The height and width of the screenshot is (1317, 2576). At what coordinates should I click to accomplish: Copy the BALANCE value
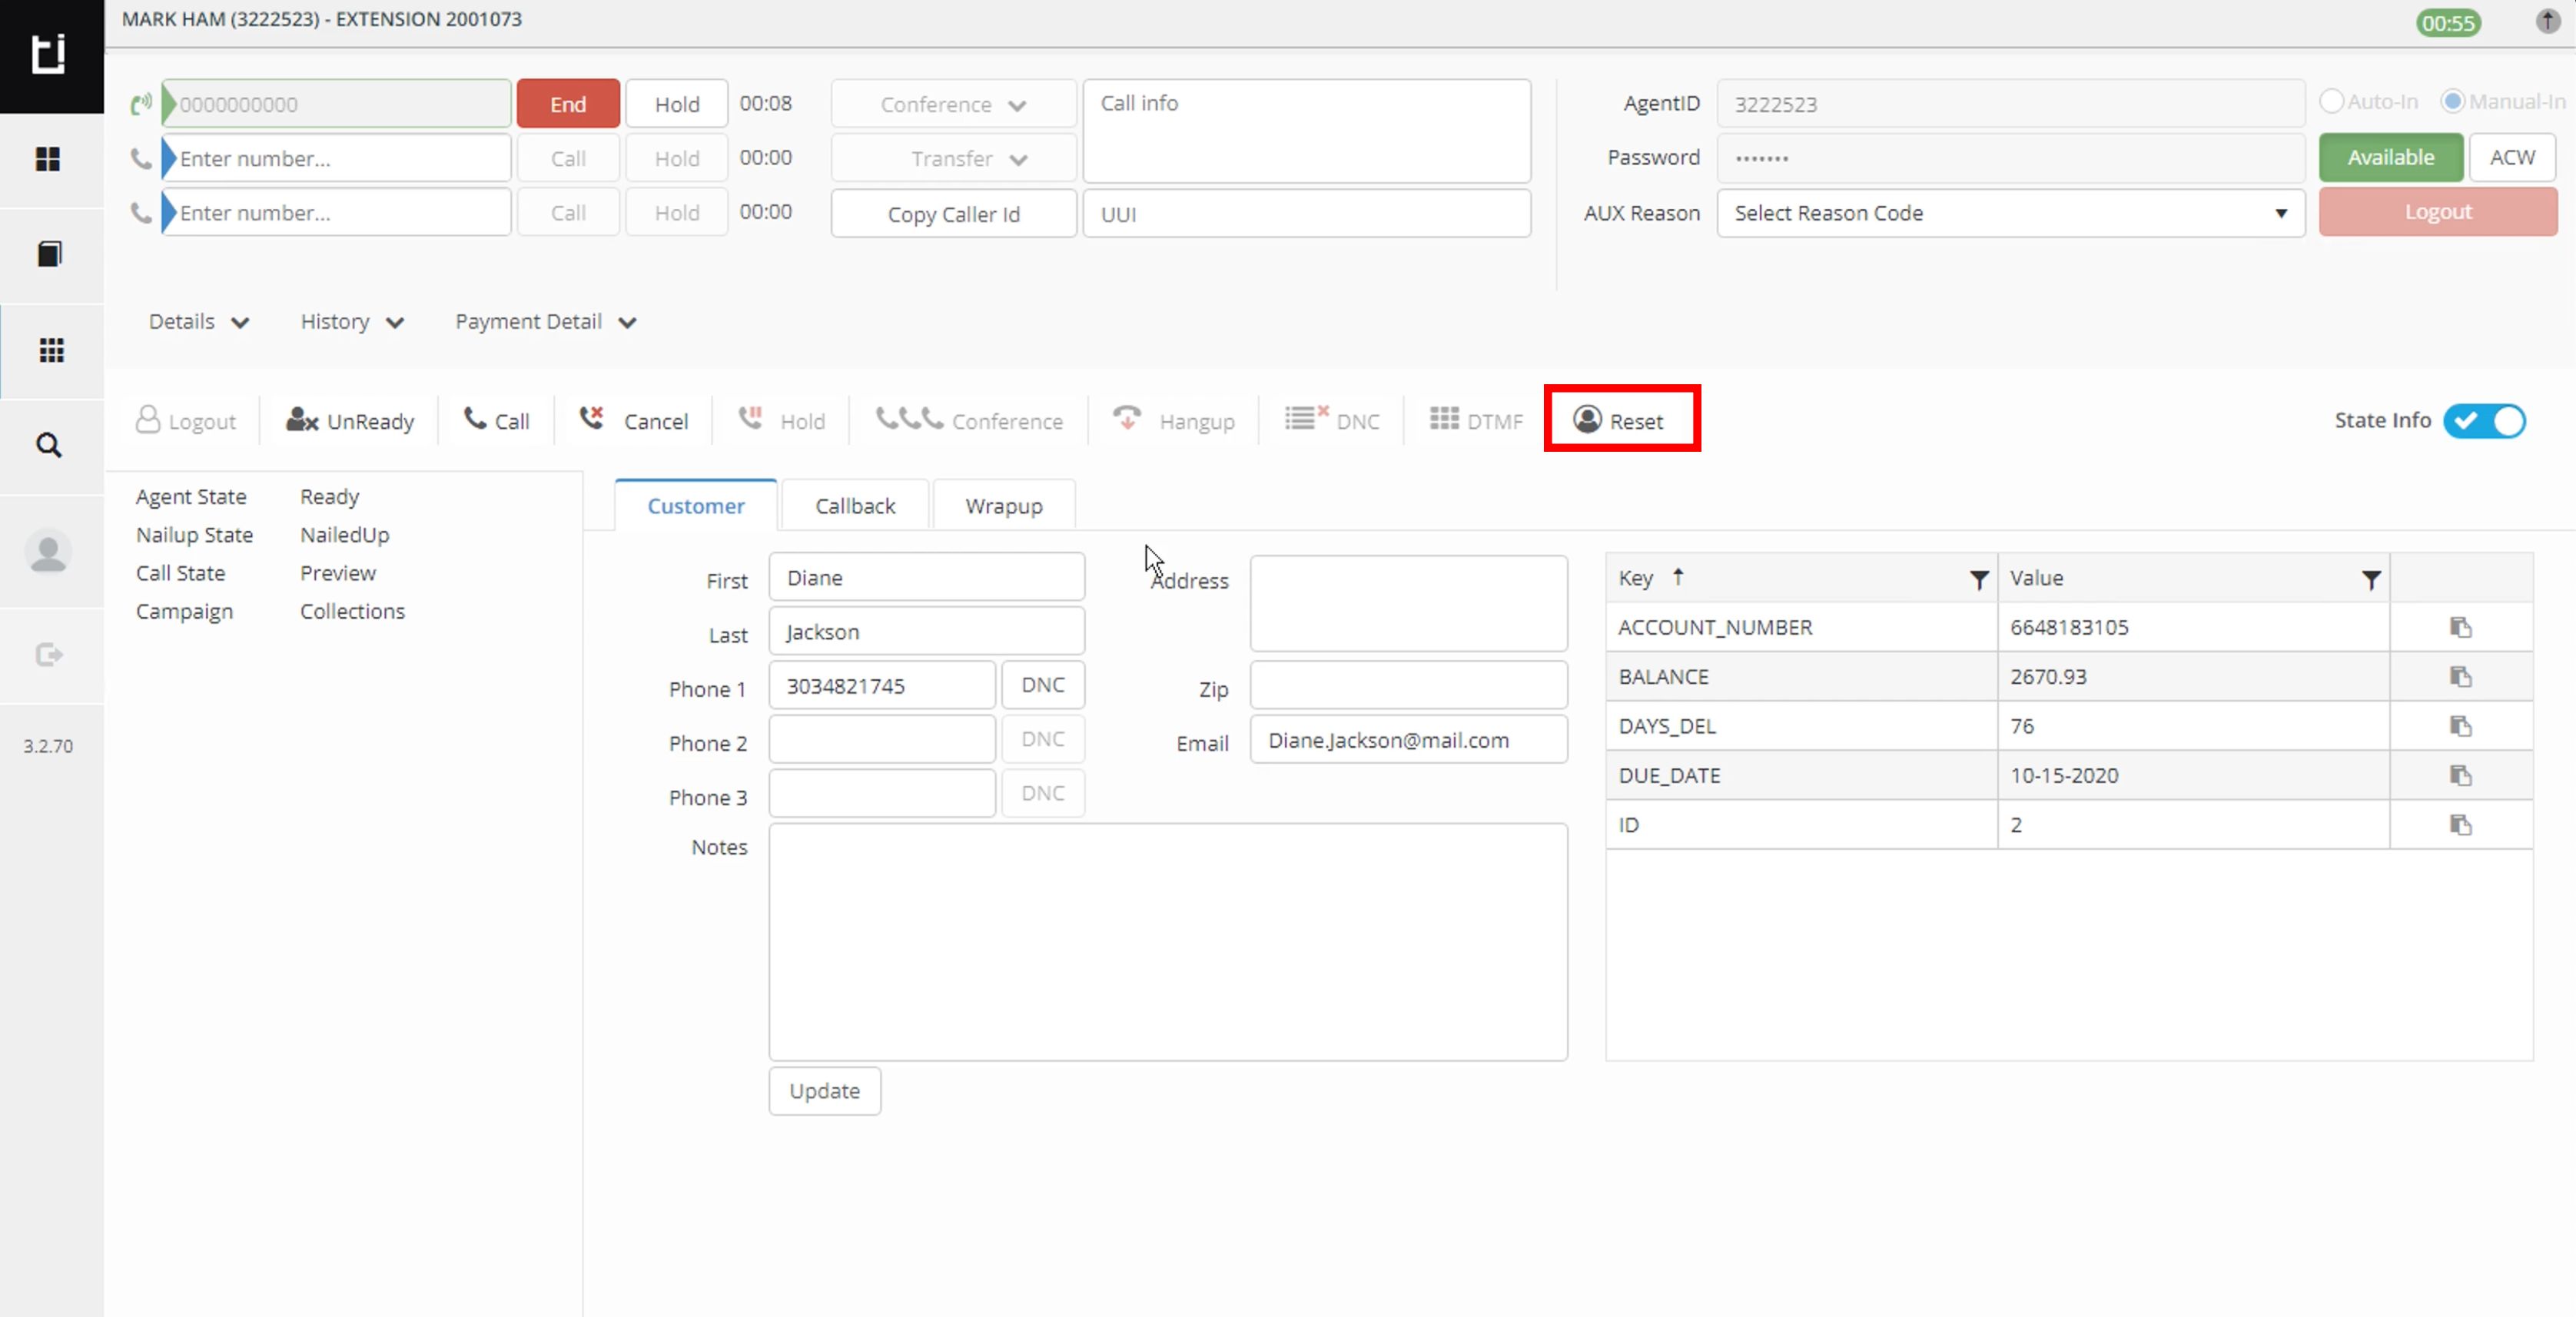click(x=2460, y=677)
